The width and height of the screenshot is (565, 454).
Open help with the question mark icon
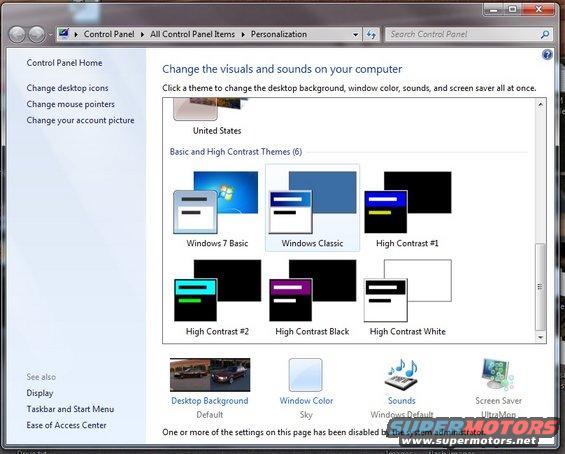[x=547, y=54]
